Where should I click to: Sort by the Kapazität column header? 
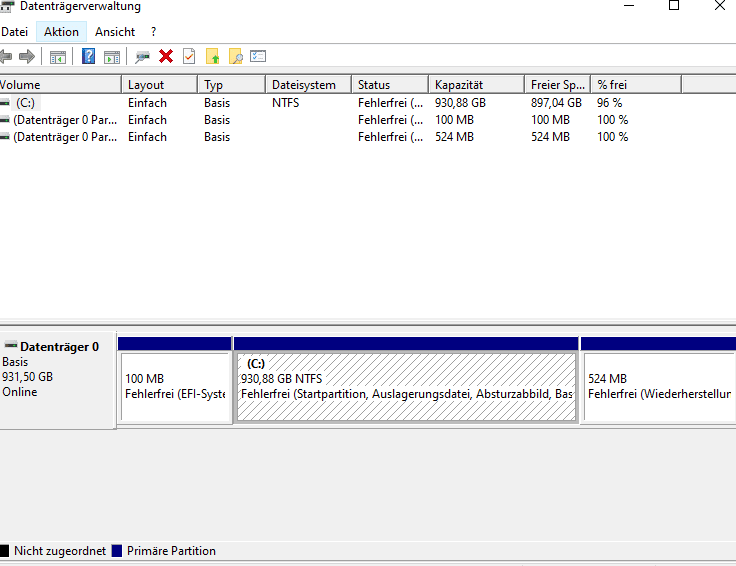[476, 84]
